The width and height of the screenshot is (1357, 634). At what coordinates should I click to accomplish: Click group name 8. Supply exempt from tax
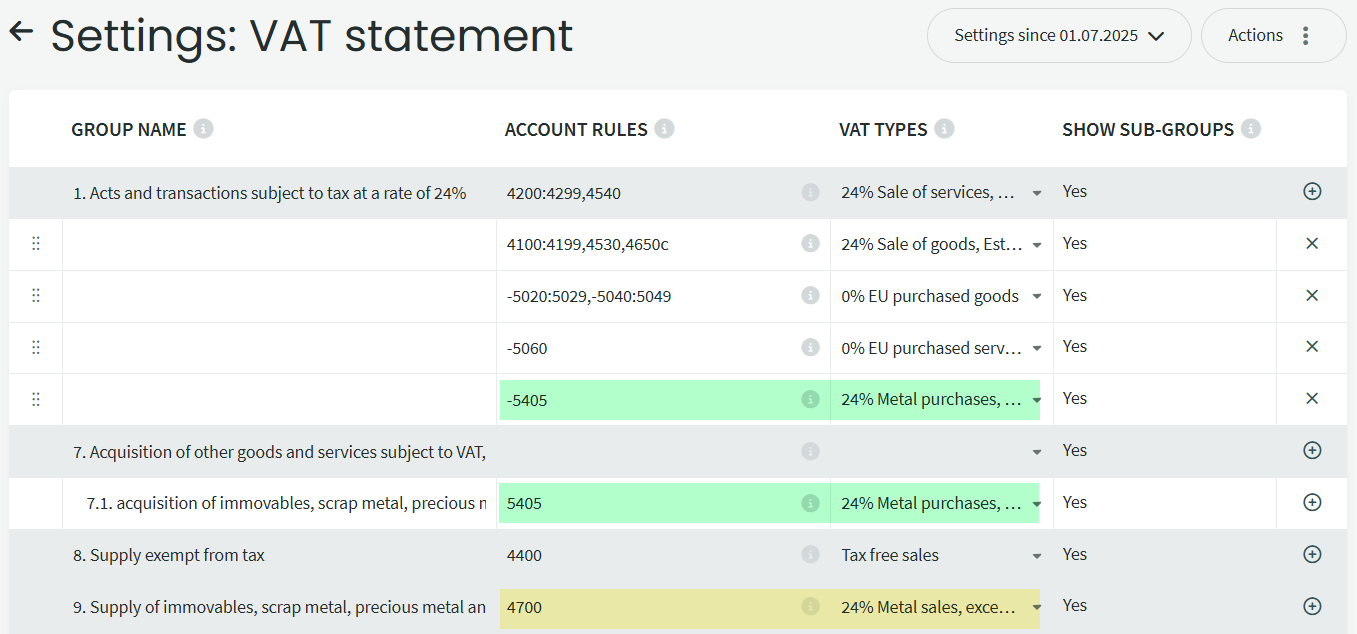point(169,555)
